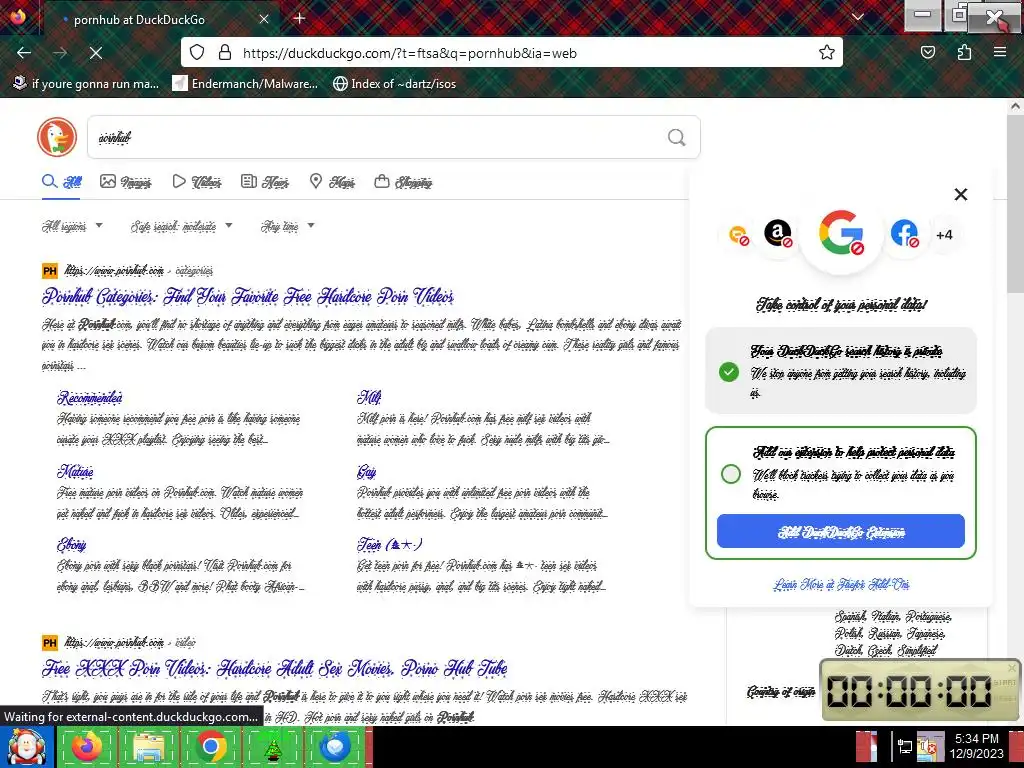Viewport: 1024px width, 768px height.
Task: Switch to the Videos search tab
Action: tap(197, 182)
